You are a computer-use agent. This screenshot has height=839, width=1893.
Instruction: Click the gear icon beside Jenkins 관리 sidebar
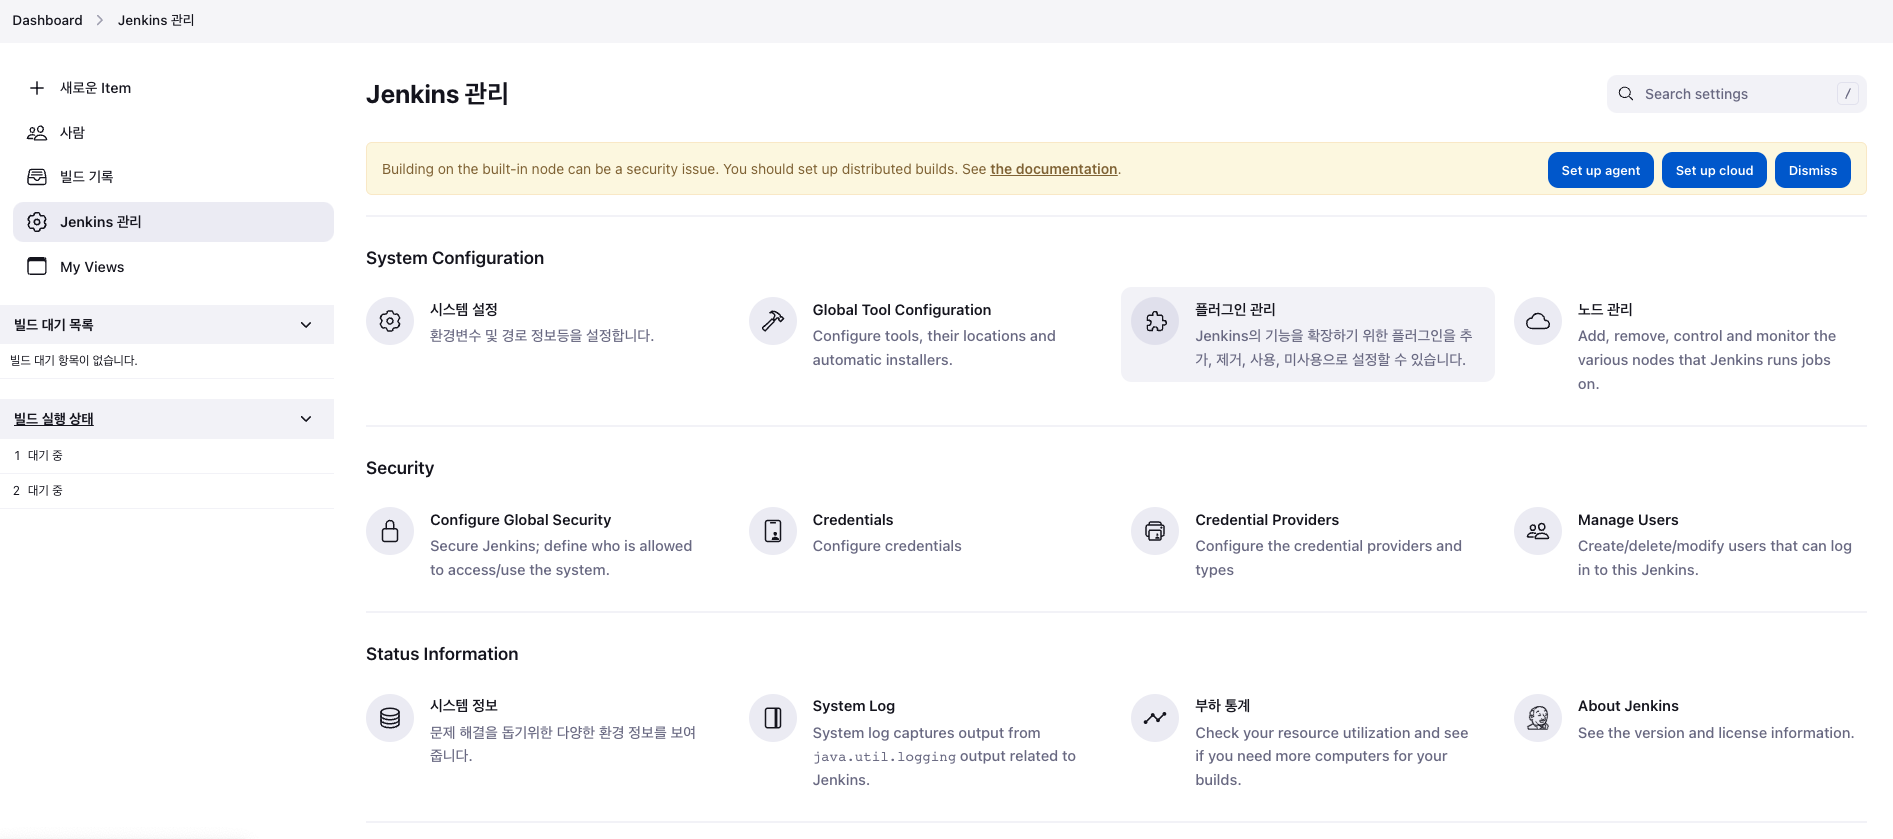pyautogui.click(x=37, y=222)
